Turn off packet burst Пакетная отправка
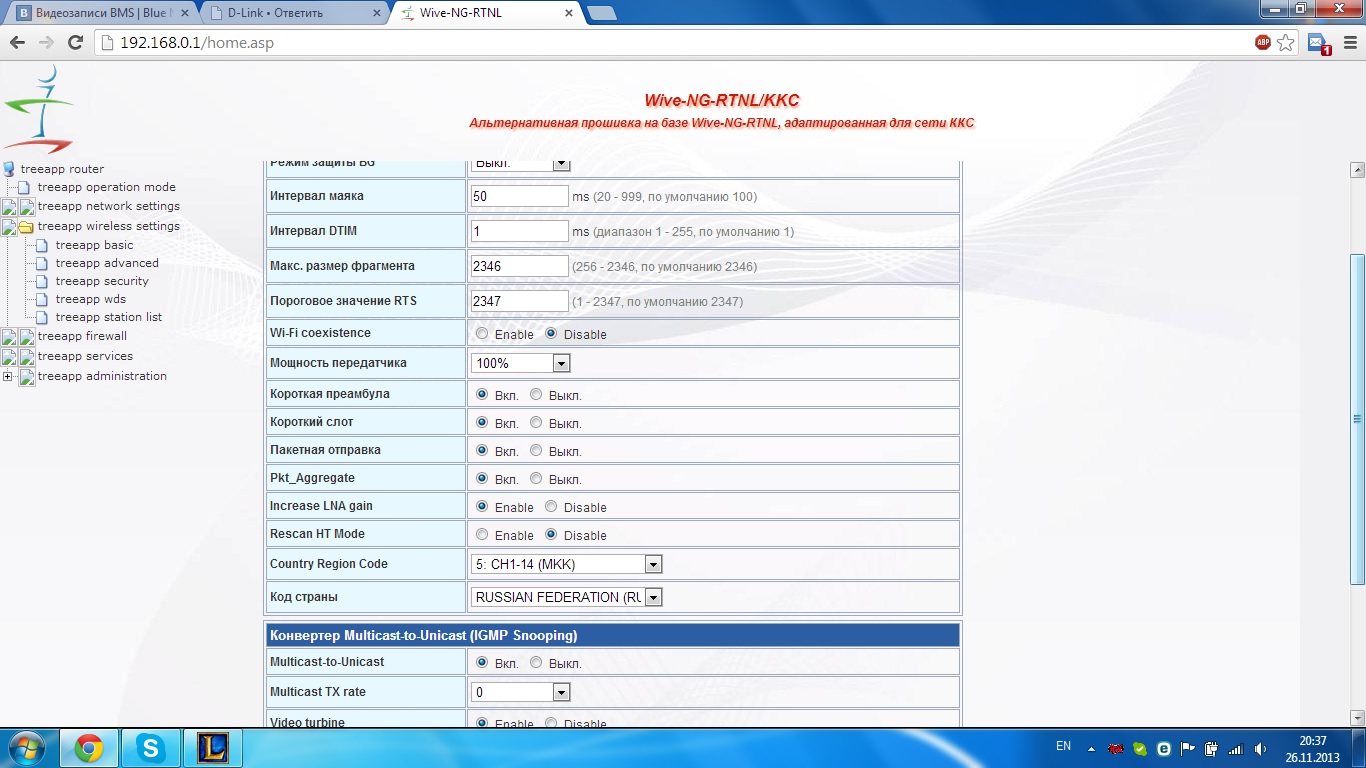 537,451
